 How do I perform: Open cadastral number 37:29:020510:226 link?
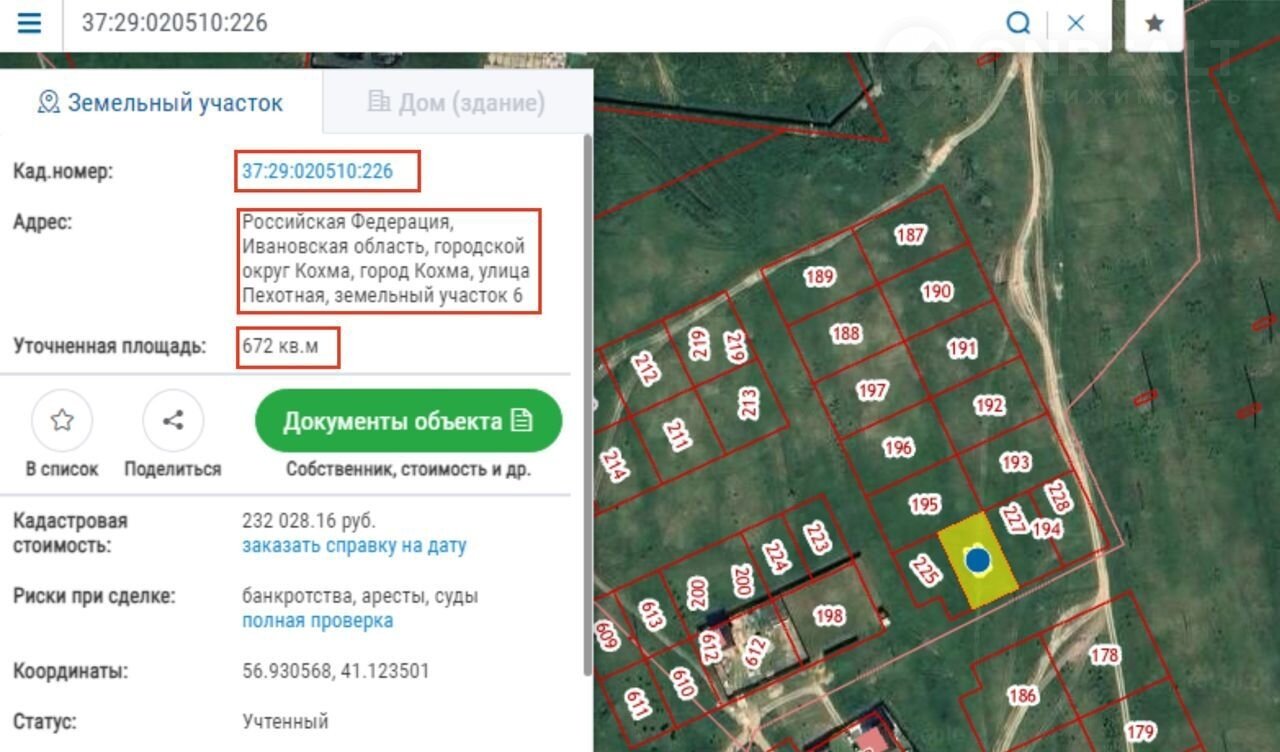click(x=318, y=172)
